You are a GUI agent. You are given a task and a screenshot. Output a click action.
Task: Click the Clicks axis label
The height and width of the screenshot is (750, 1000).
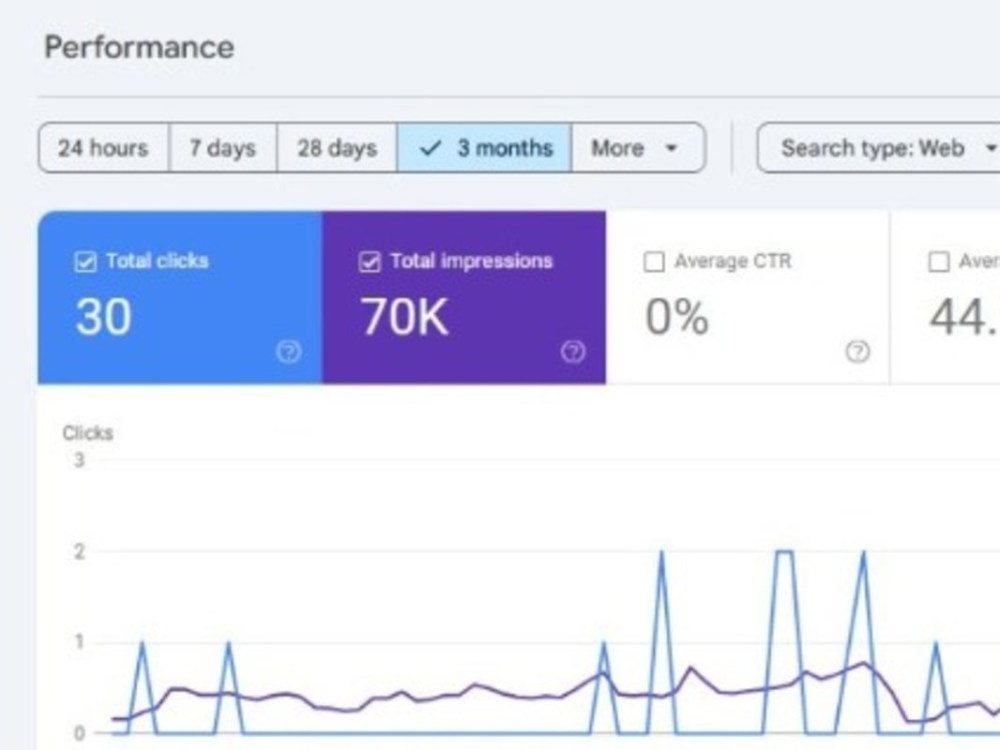[x=88, y=433]
